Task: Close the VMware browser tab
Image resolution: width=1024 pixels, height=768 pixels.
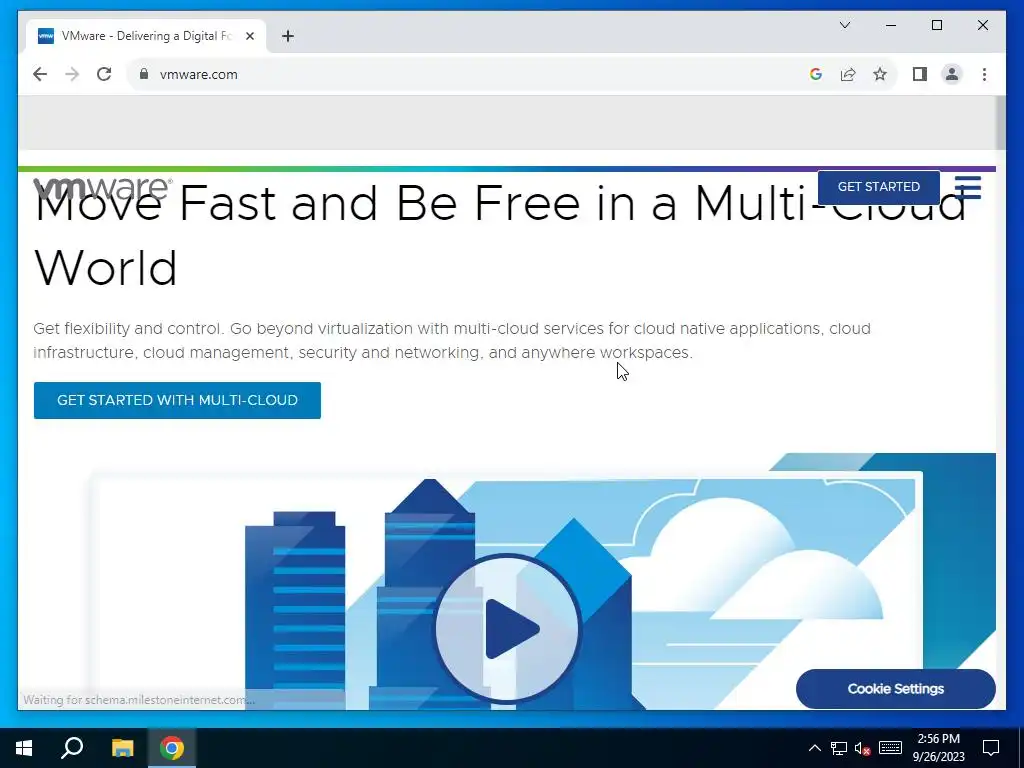Action: coord(249,36)
